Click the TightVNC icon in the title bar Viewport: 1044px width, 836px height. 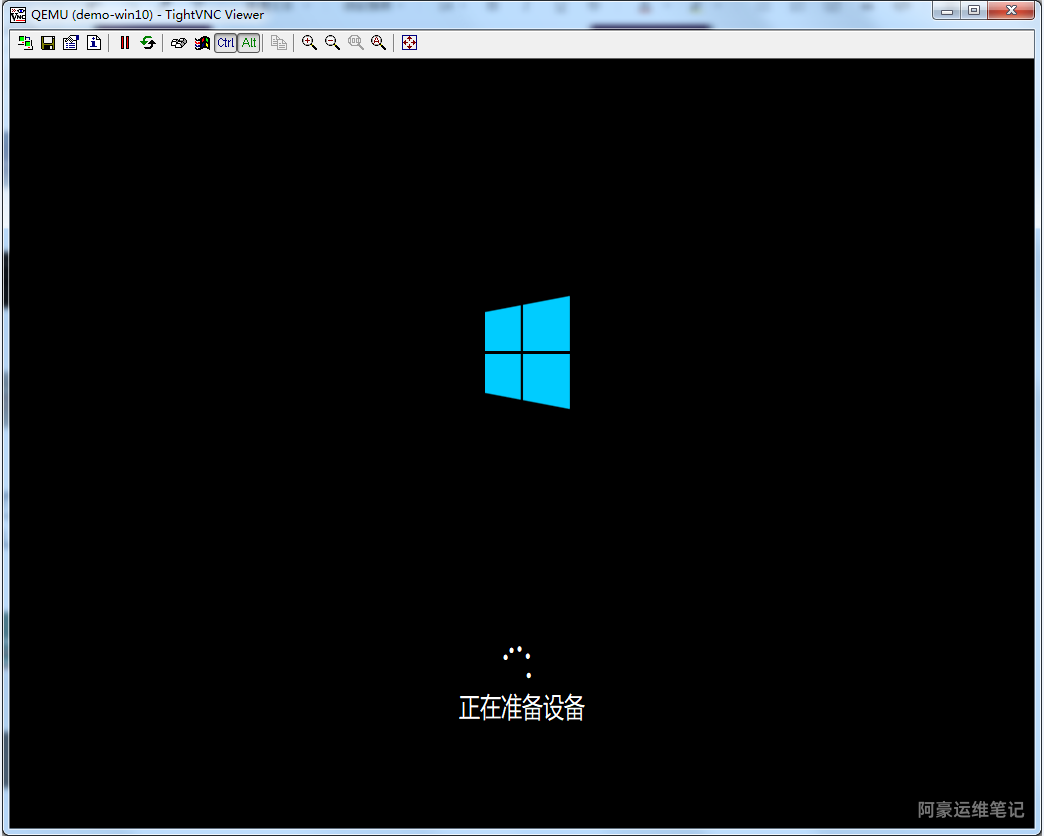click(x=18, y=15)
